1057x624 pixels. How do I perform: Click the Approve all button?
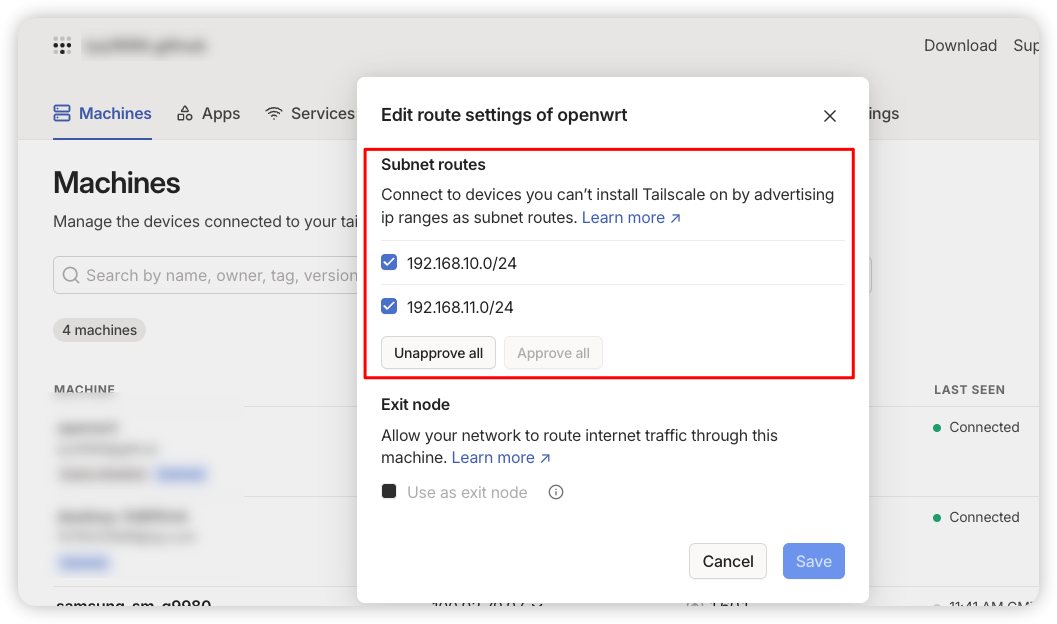pyautogui.click(x=553, y=353)
